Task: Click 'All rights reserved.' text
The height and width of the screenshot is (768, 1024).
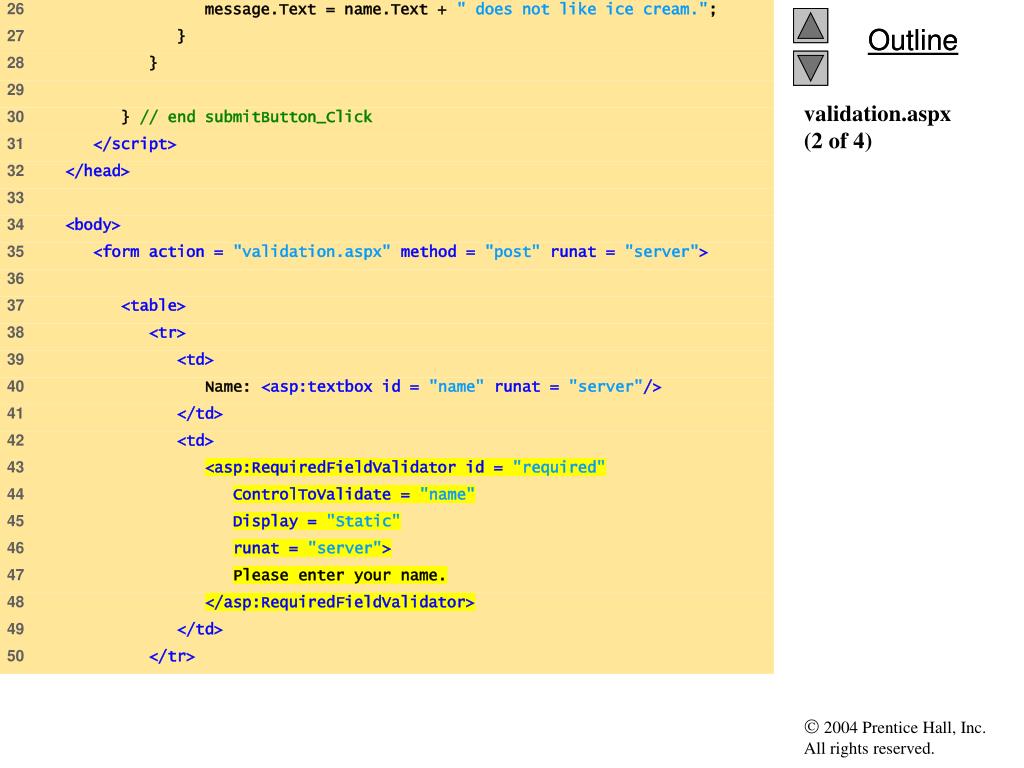Action: tap(869, 748)
